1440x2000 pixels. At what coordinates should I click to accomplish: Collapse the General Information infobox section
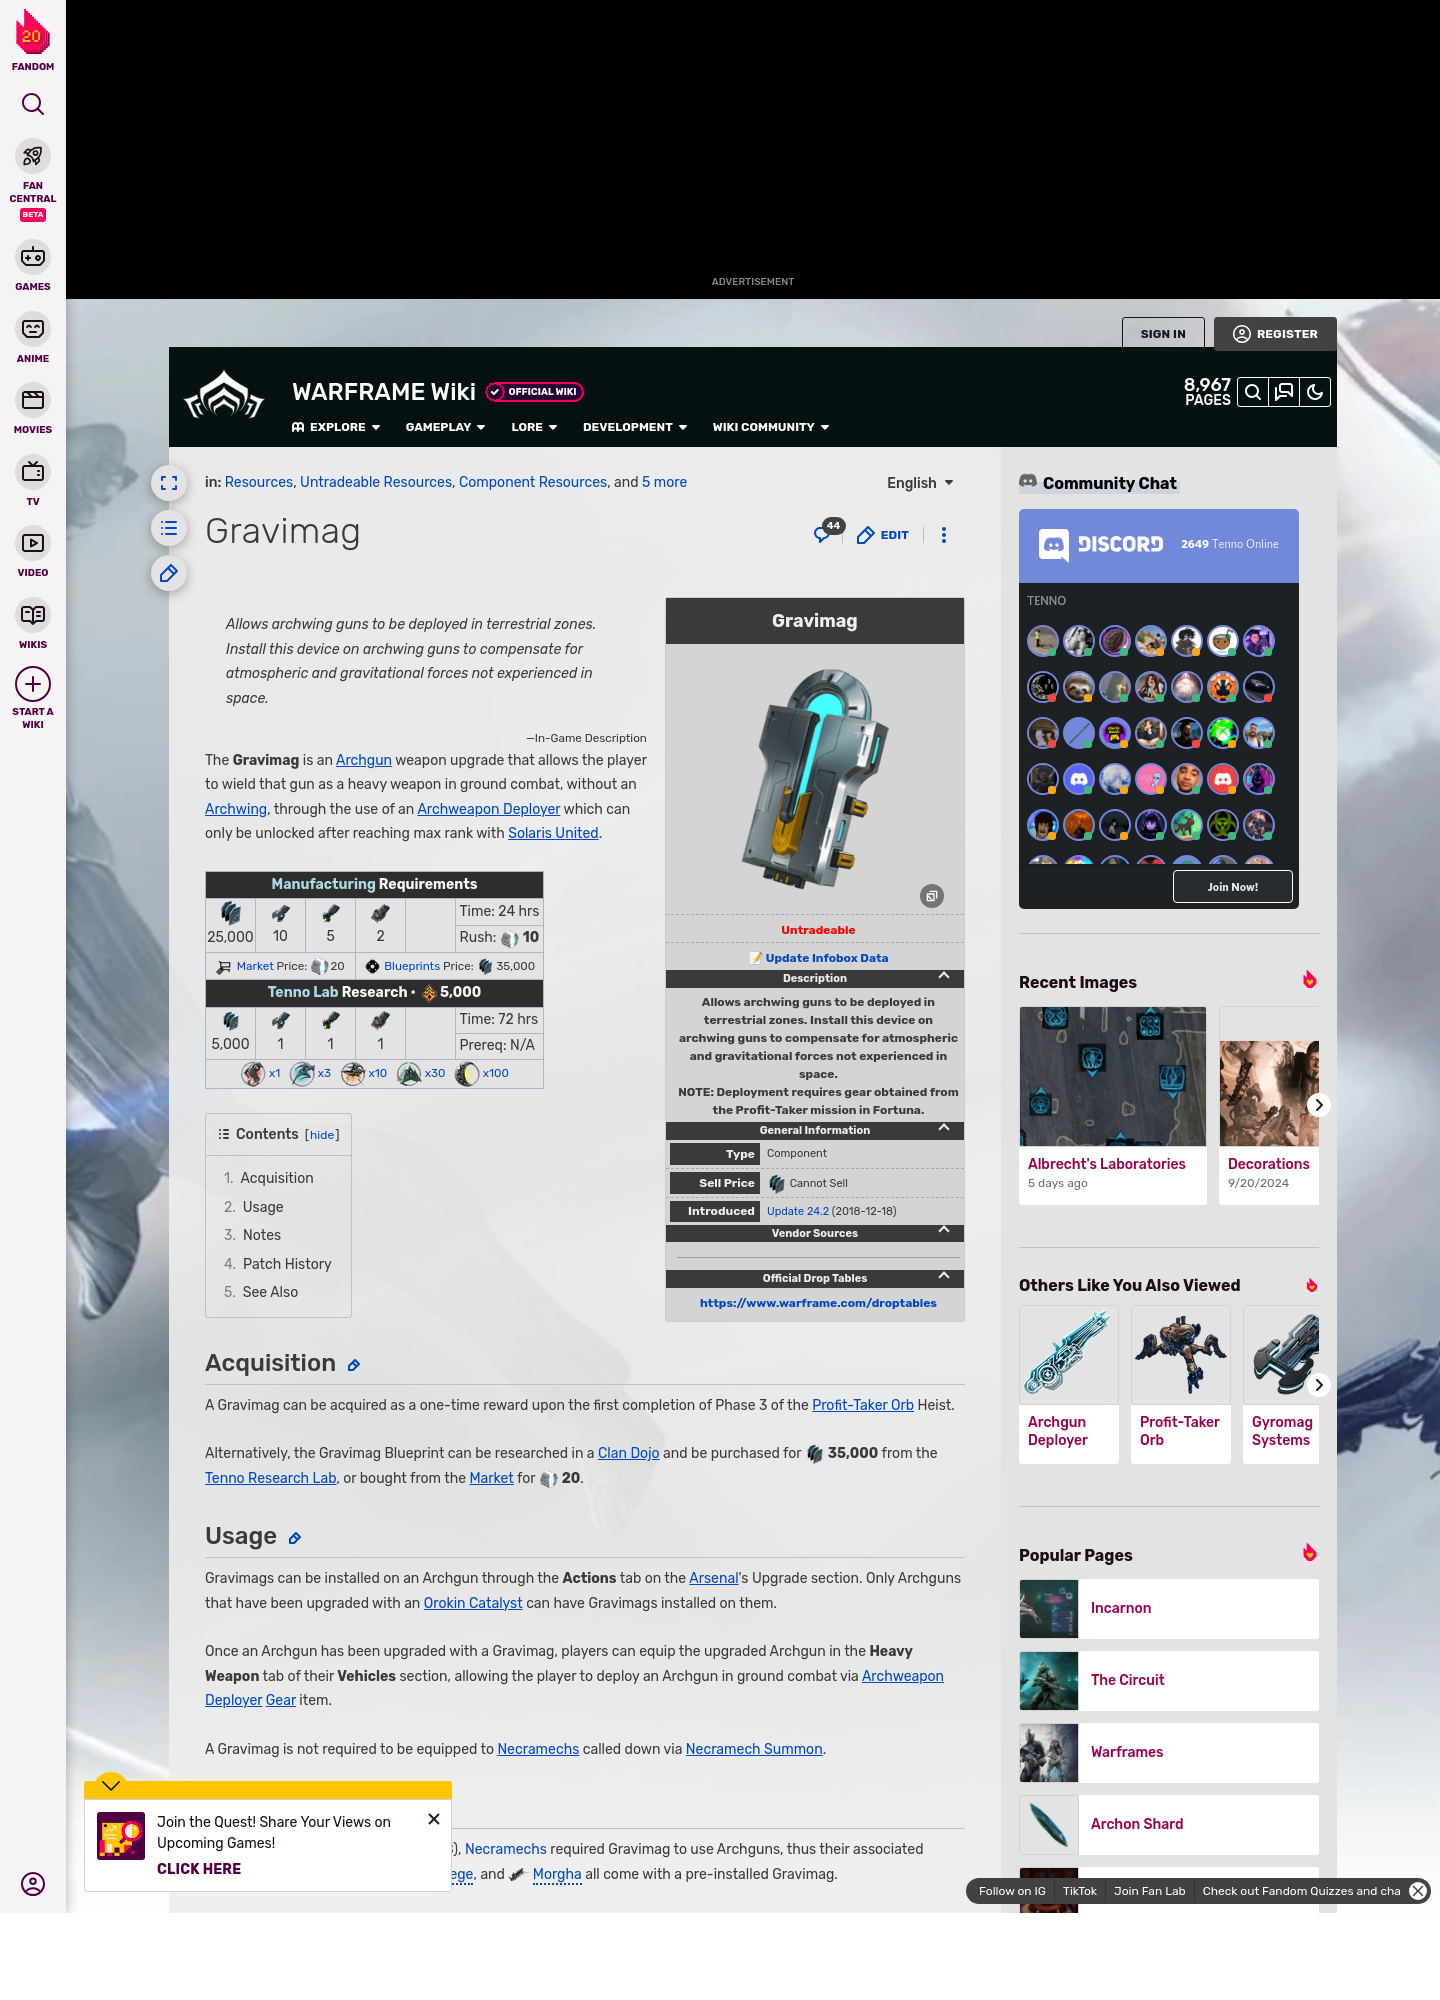[x=944, y=1128]
